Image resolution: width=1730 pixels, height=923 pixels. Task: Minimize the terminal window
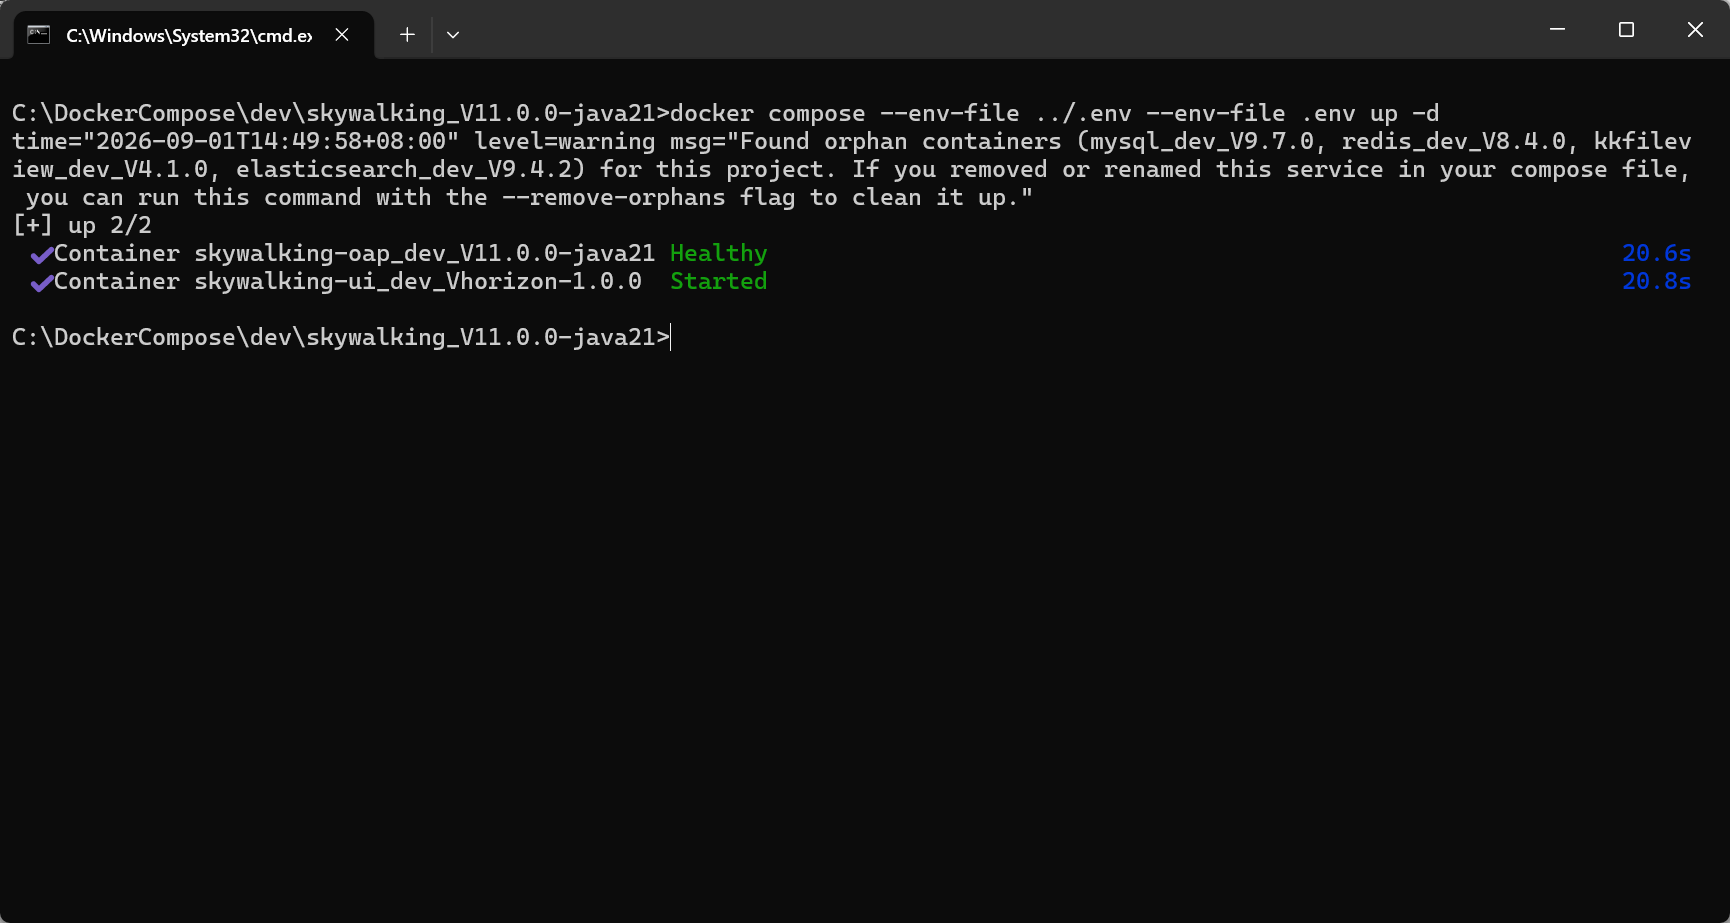point(1557,30)
